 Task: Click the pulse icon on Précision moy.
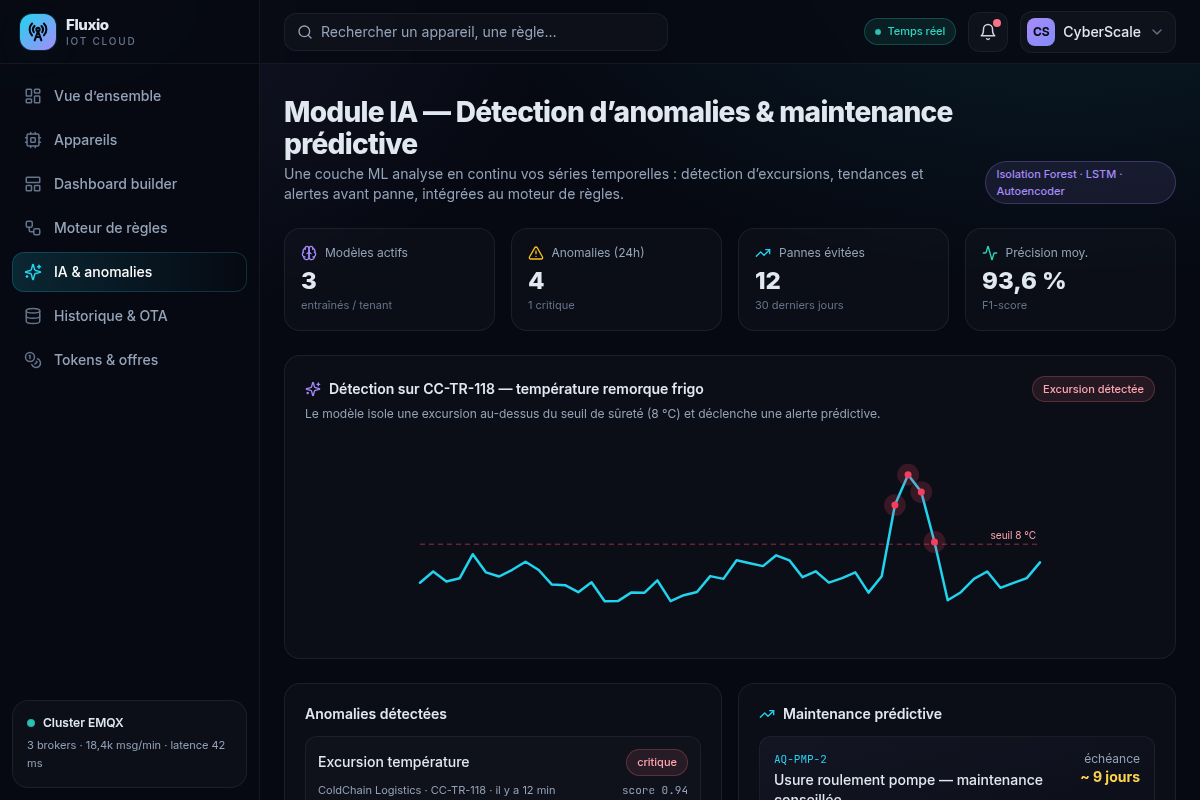(990, 253)
